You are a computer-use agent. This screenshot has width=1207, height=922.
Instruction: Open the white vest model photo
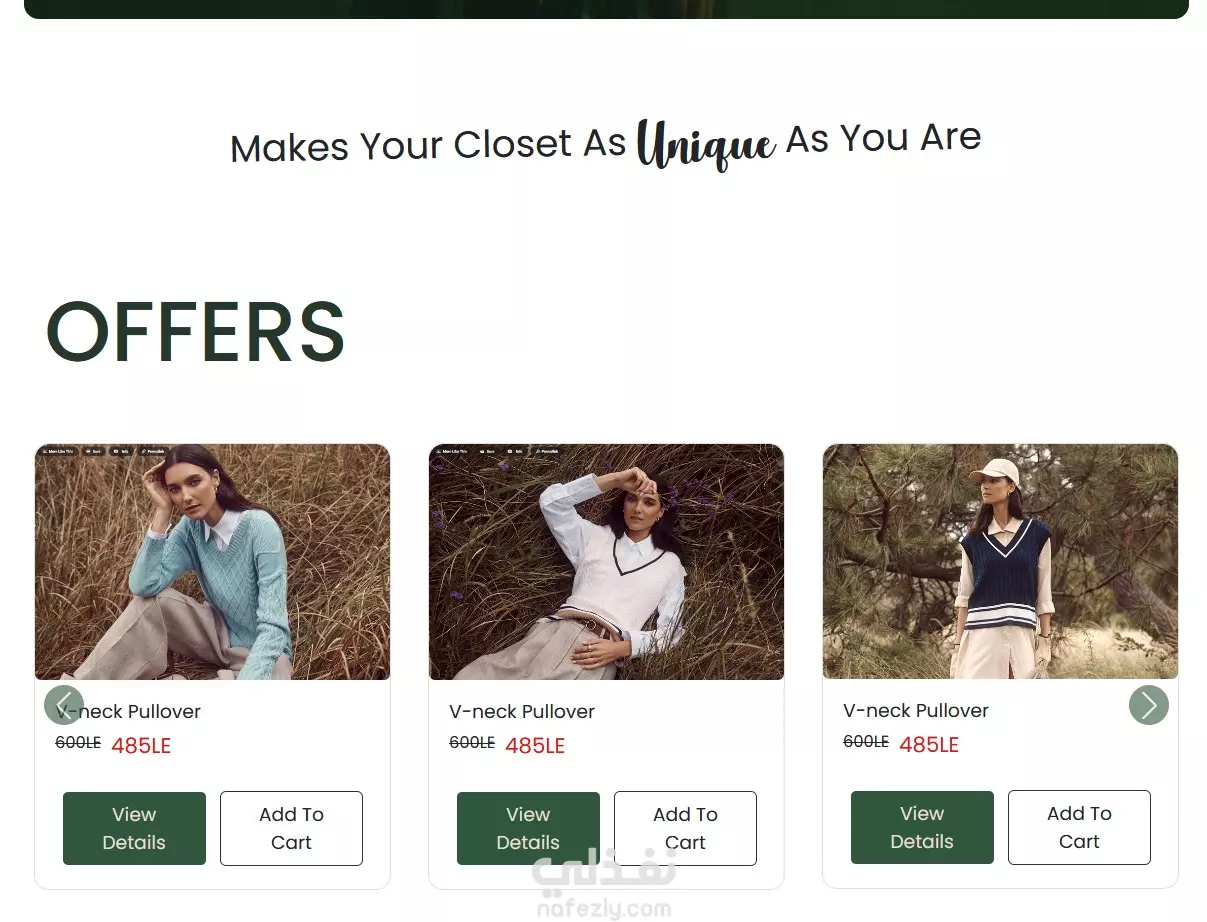pos(606,562)
